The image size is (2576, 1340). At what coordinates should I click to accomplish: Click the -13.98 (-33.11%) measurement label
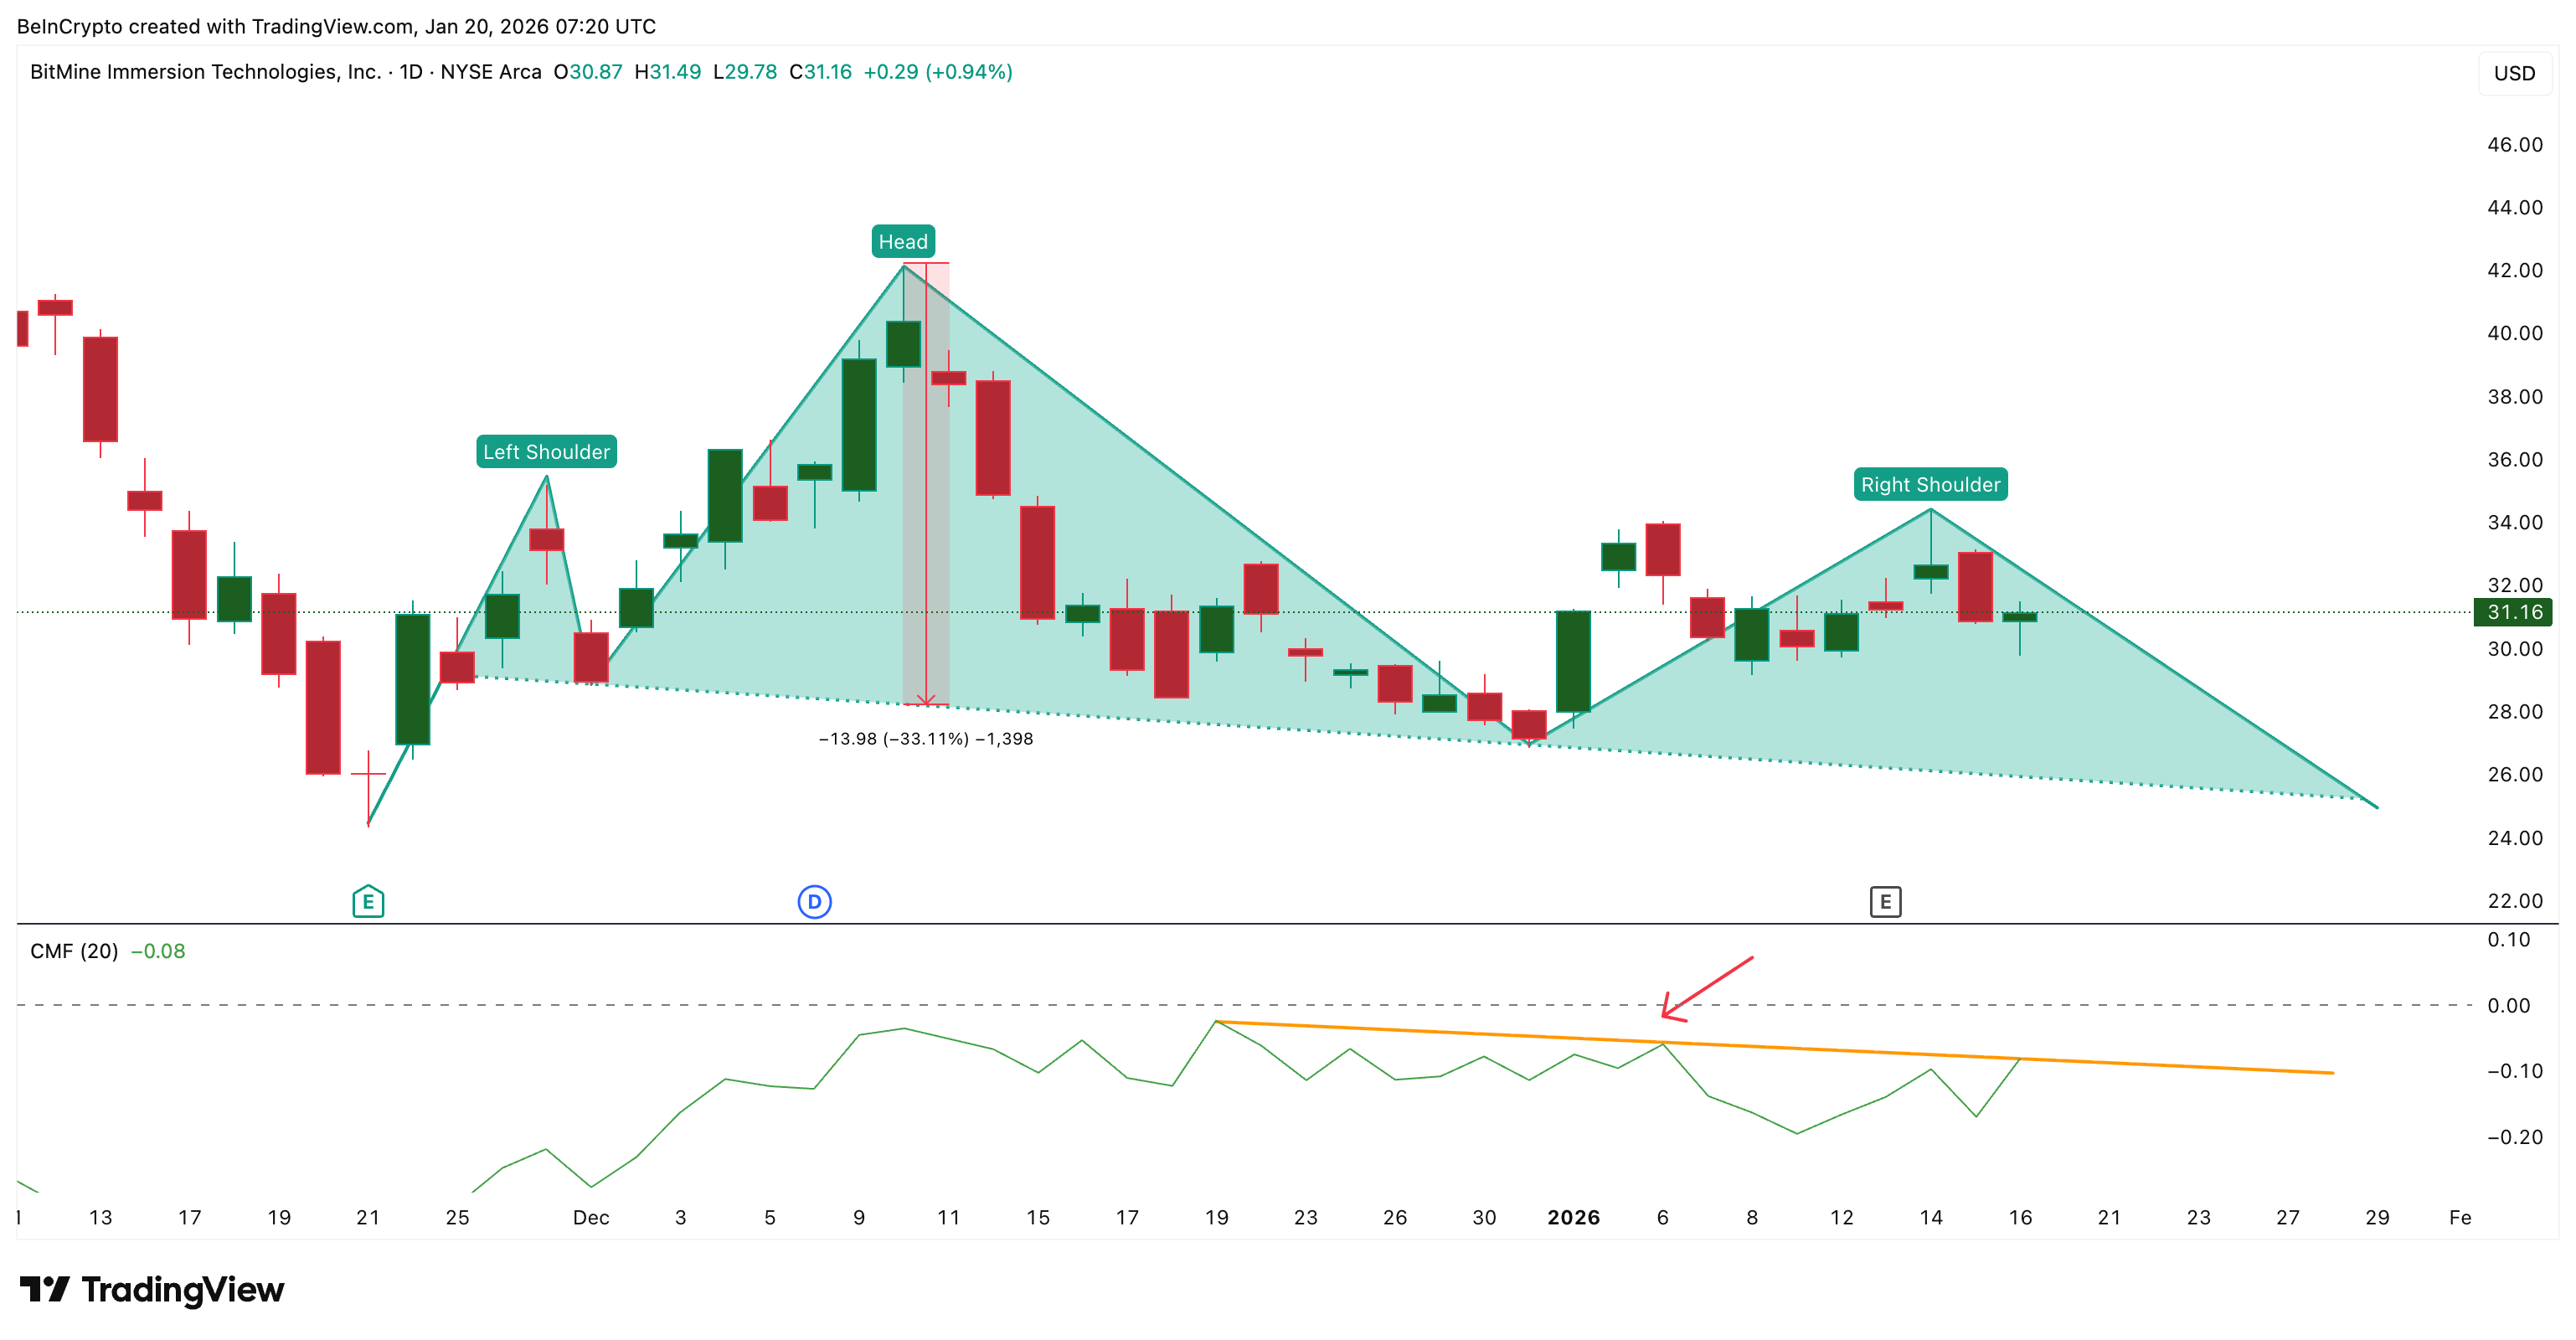pos(925,739)
